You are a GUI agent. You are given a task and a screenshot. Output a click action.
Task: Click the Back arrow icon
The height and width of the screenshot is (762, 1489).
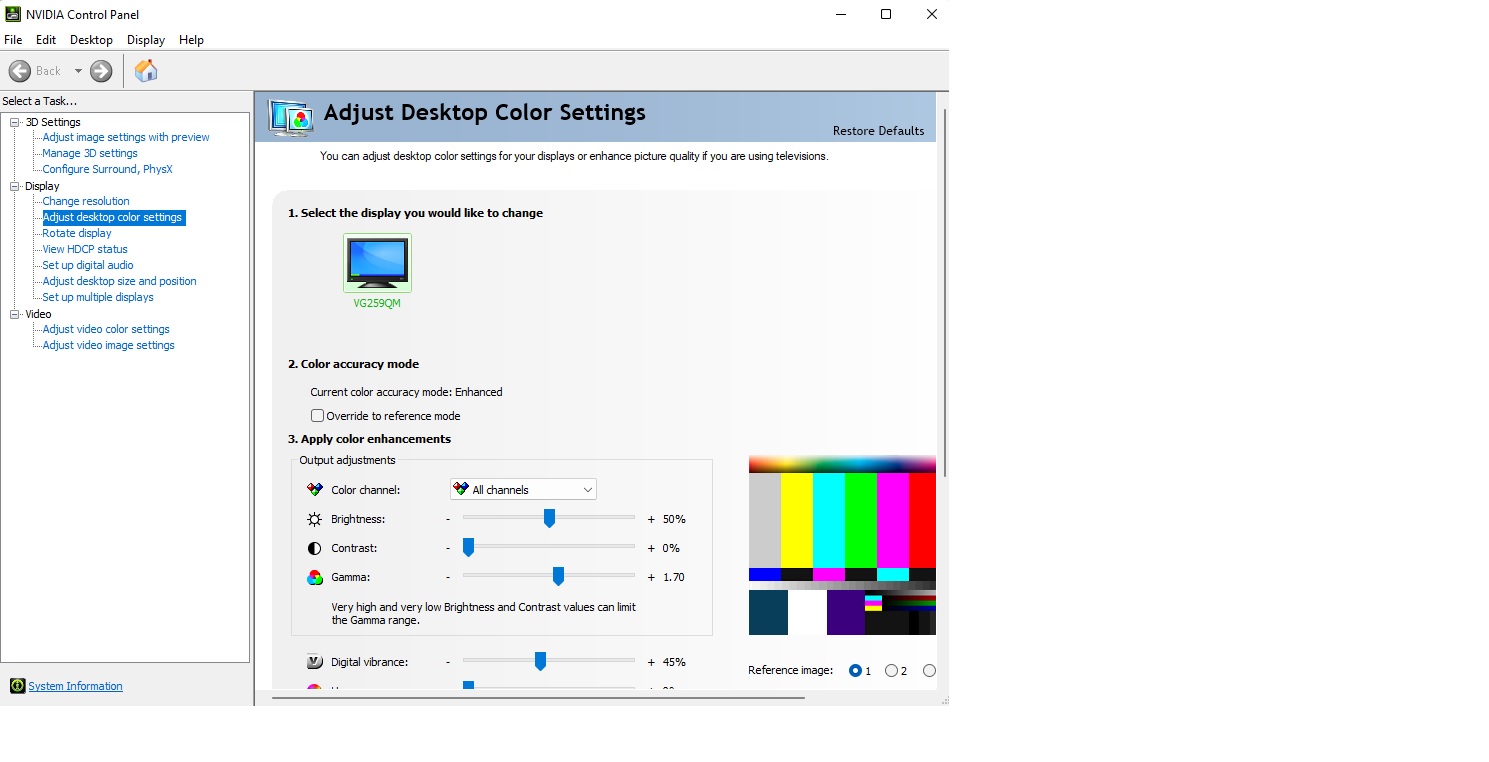[20, 71]
